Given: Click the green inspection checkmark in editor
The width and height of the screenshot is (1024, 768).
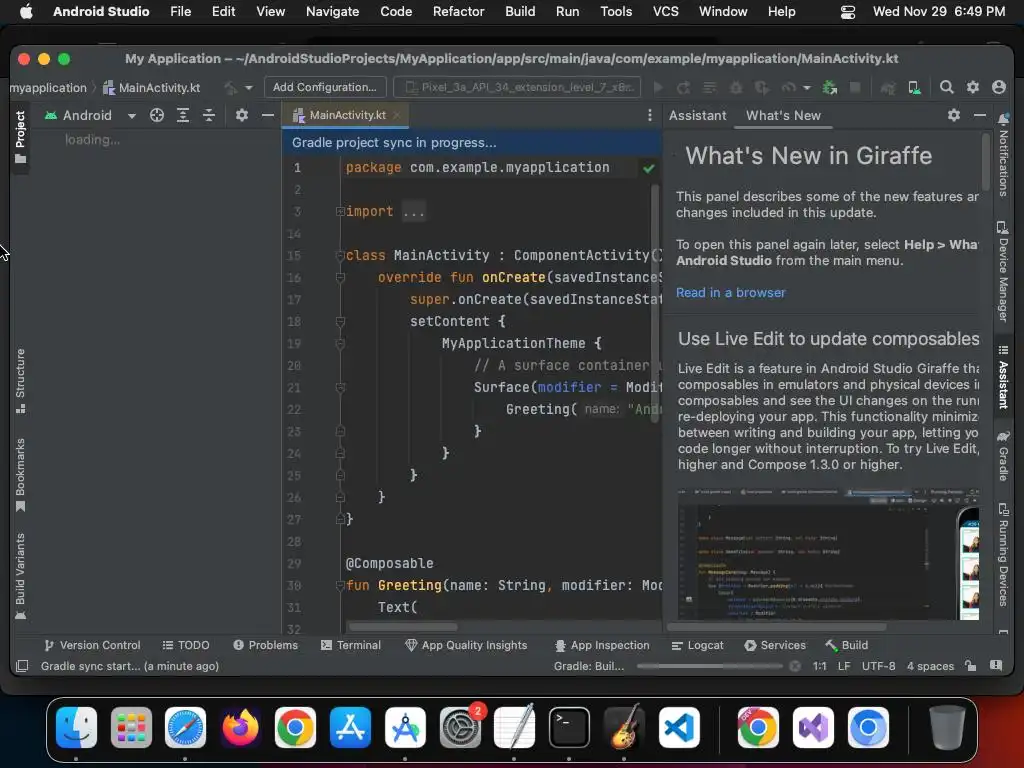Looking at the screenshot, I should pos(648,168).
